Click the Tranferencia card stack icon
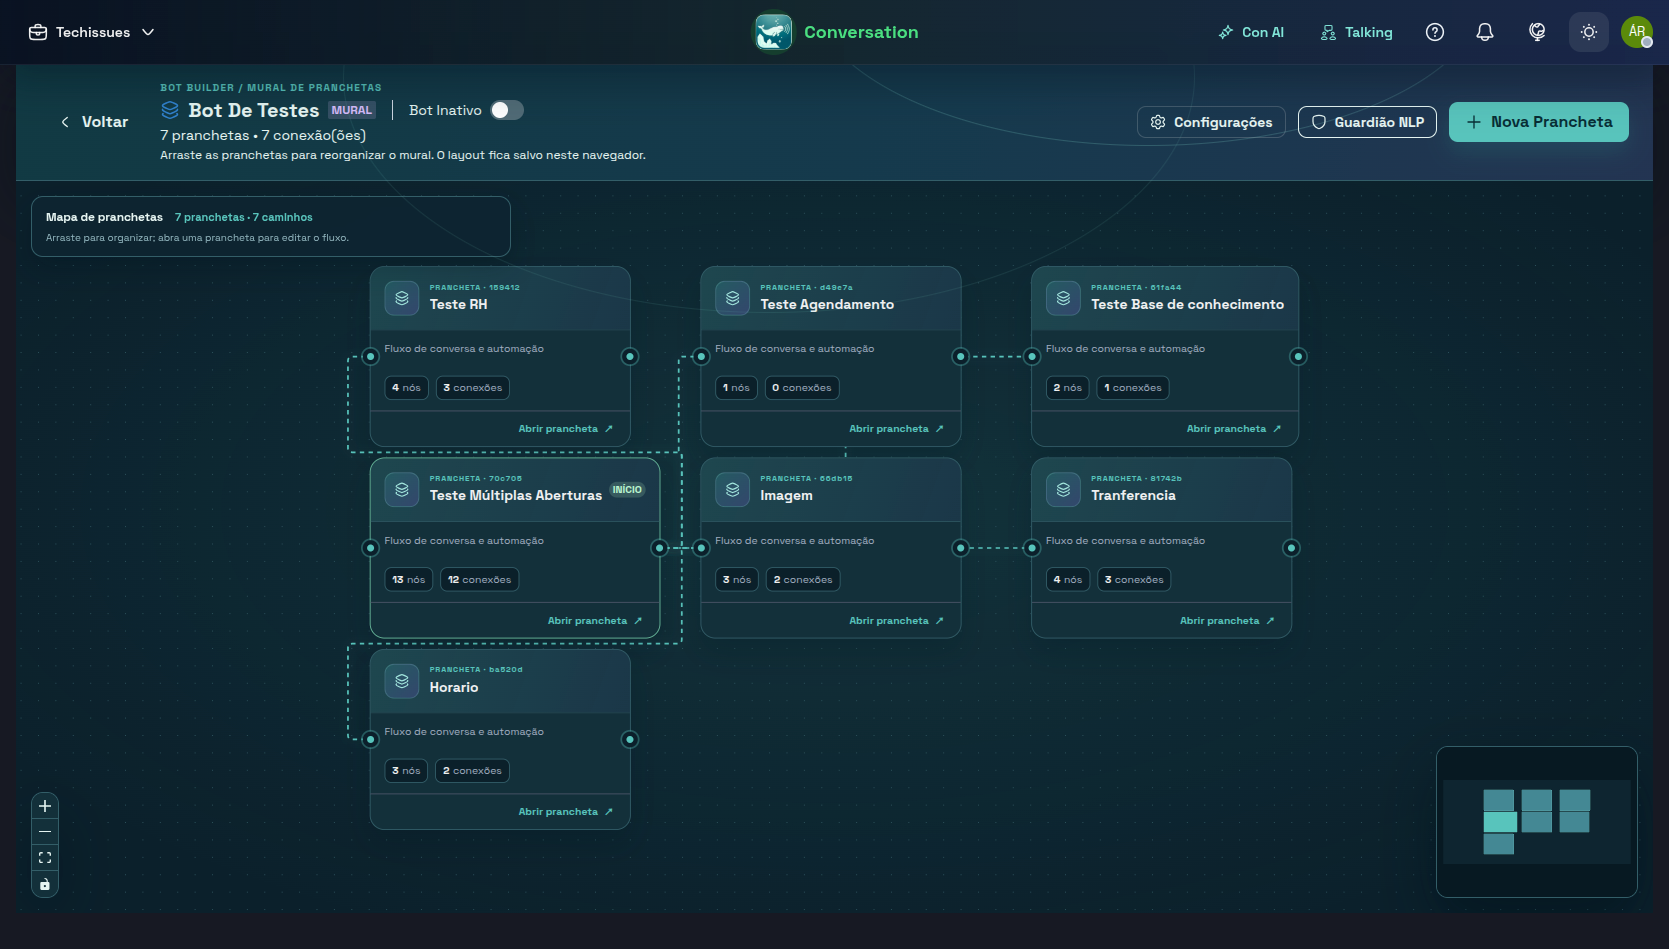1669x949 pixels. point(1063,489)
